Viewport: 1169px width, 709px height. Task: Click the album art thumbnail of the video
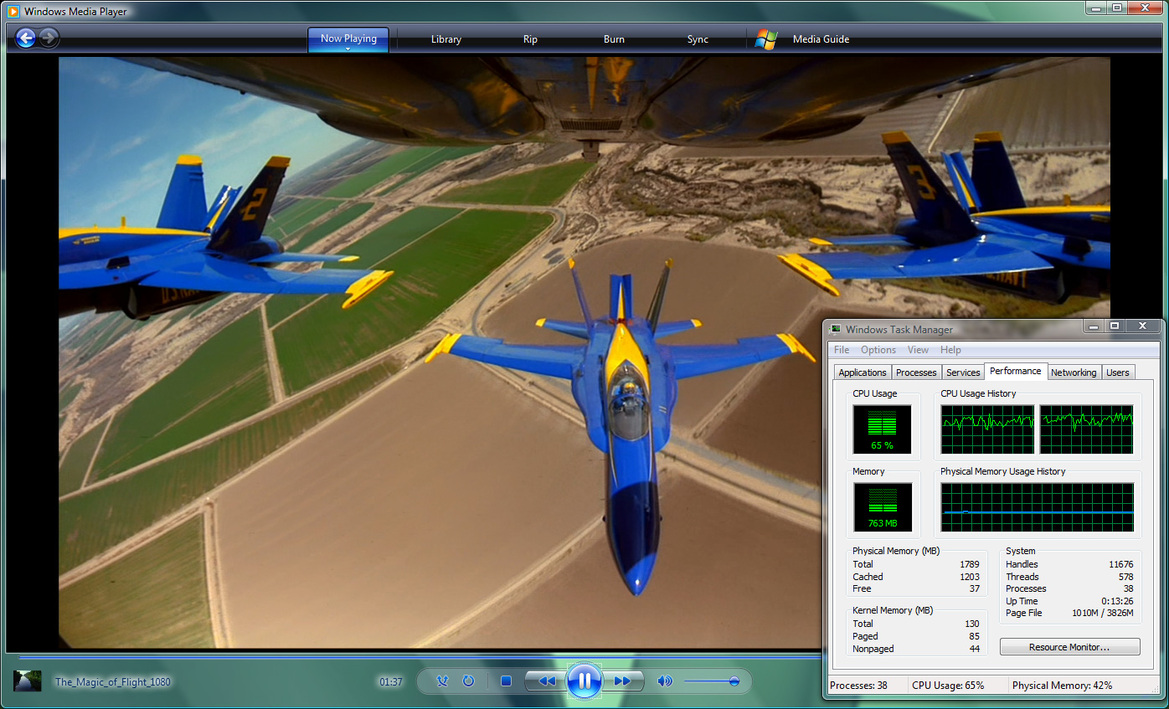(28, 681)
